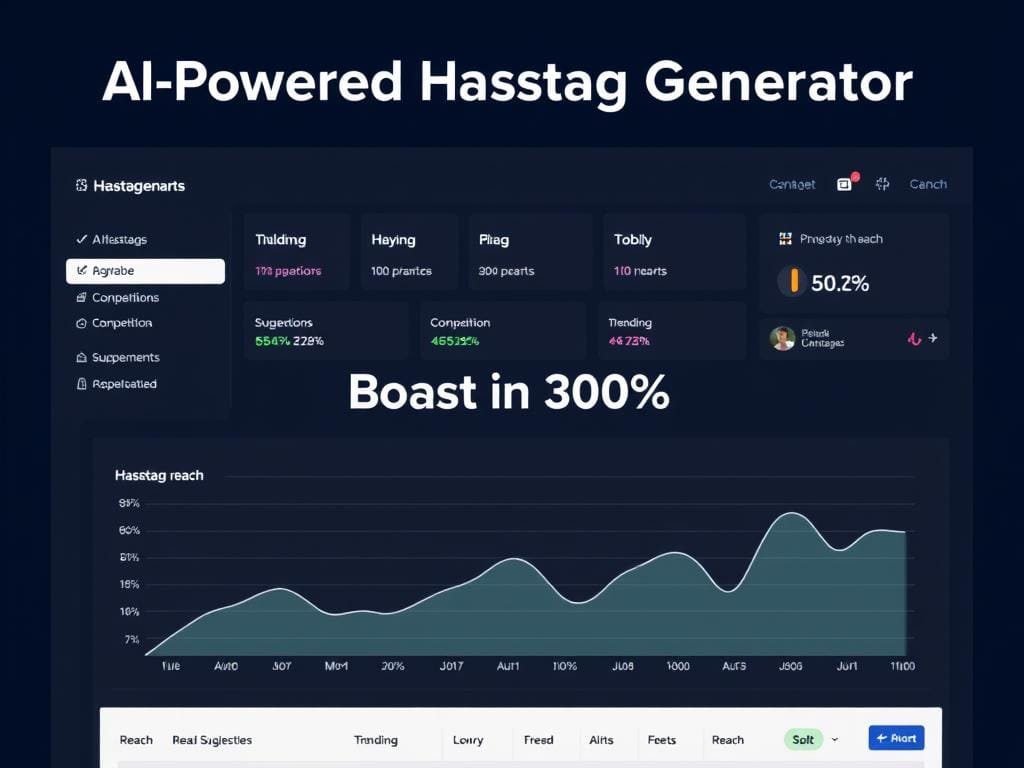The width and height of the screenshot is (1024, 768).
Task: Switch to the Loury tab
Action: pyautogui.click(x=467, y=740)
